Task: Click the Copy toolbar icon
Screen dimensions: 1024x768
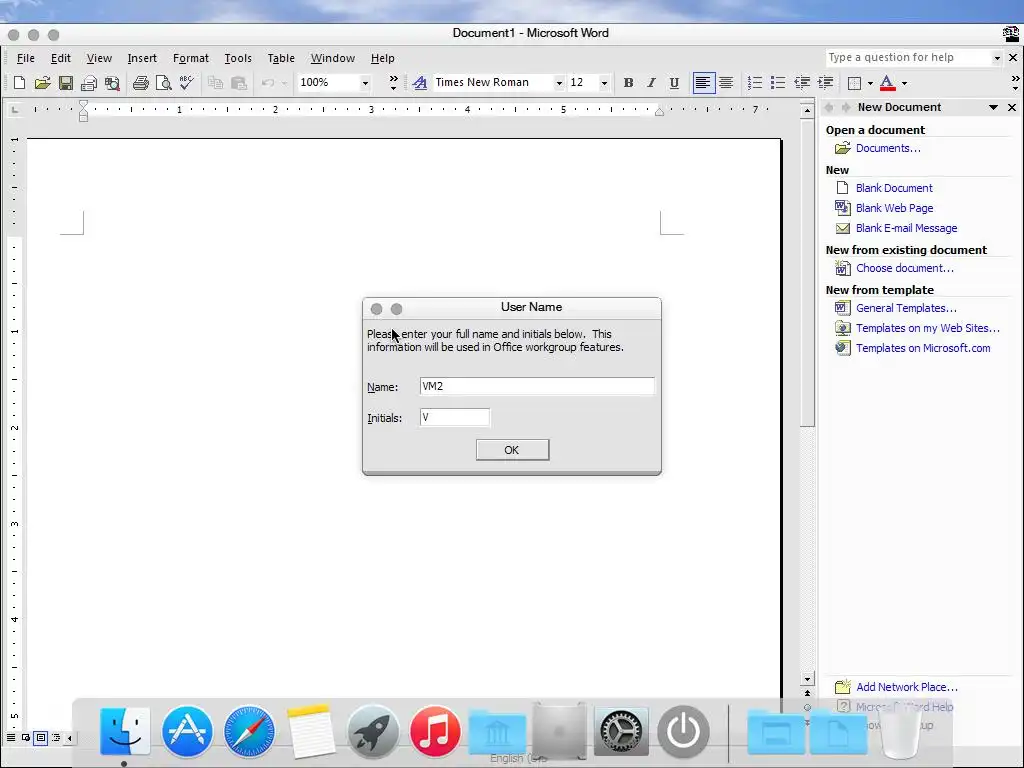Action: tap(216, 83)
